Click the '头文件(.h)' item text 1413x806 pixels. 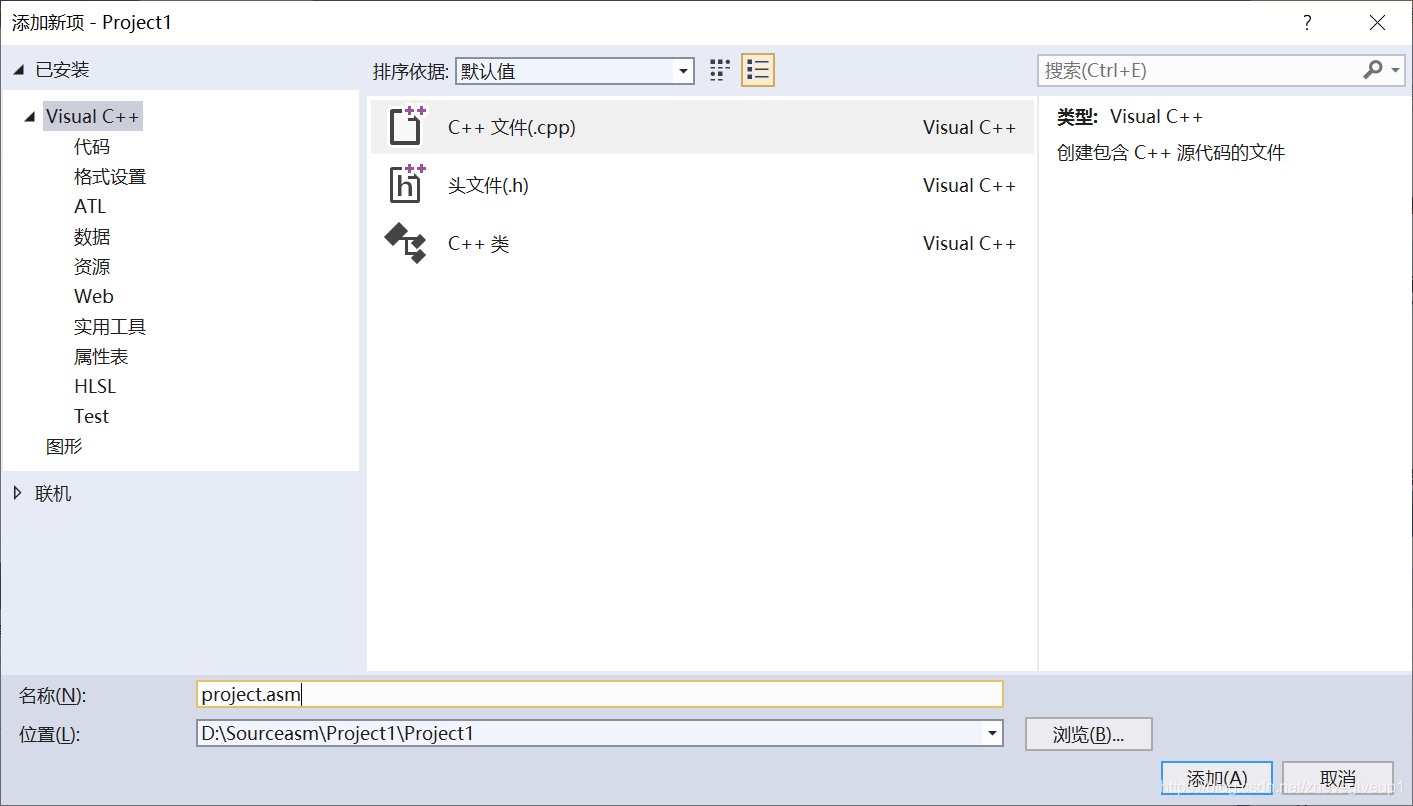point(488,185)
